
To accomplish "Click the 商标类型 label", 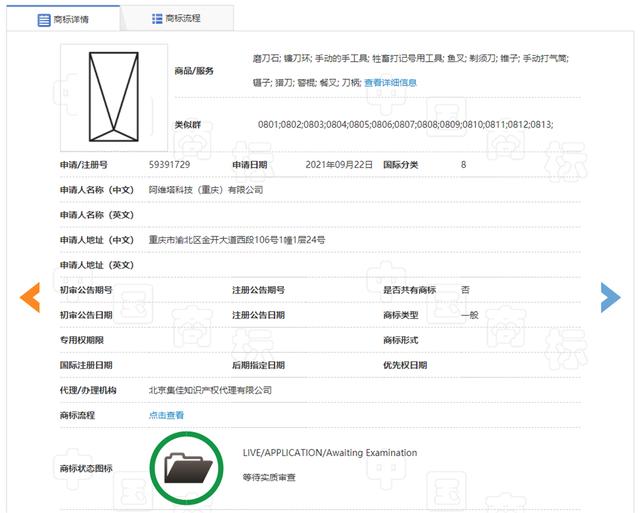I will [401, 315].
